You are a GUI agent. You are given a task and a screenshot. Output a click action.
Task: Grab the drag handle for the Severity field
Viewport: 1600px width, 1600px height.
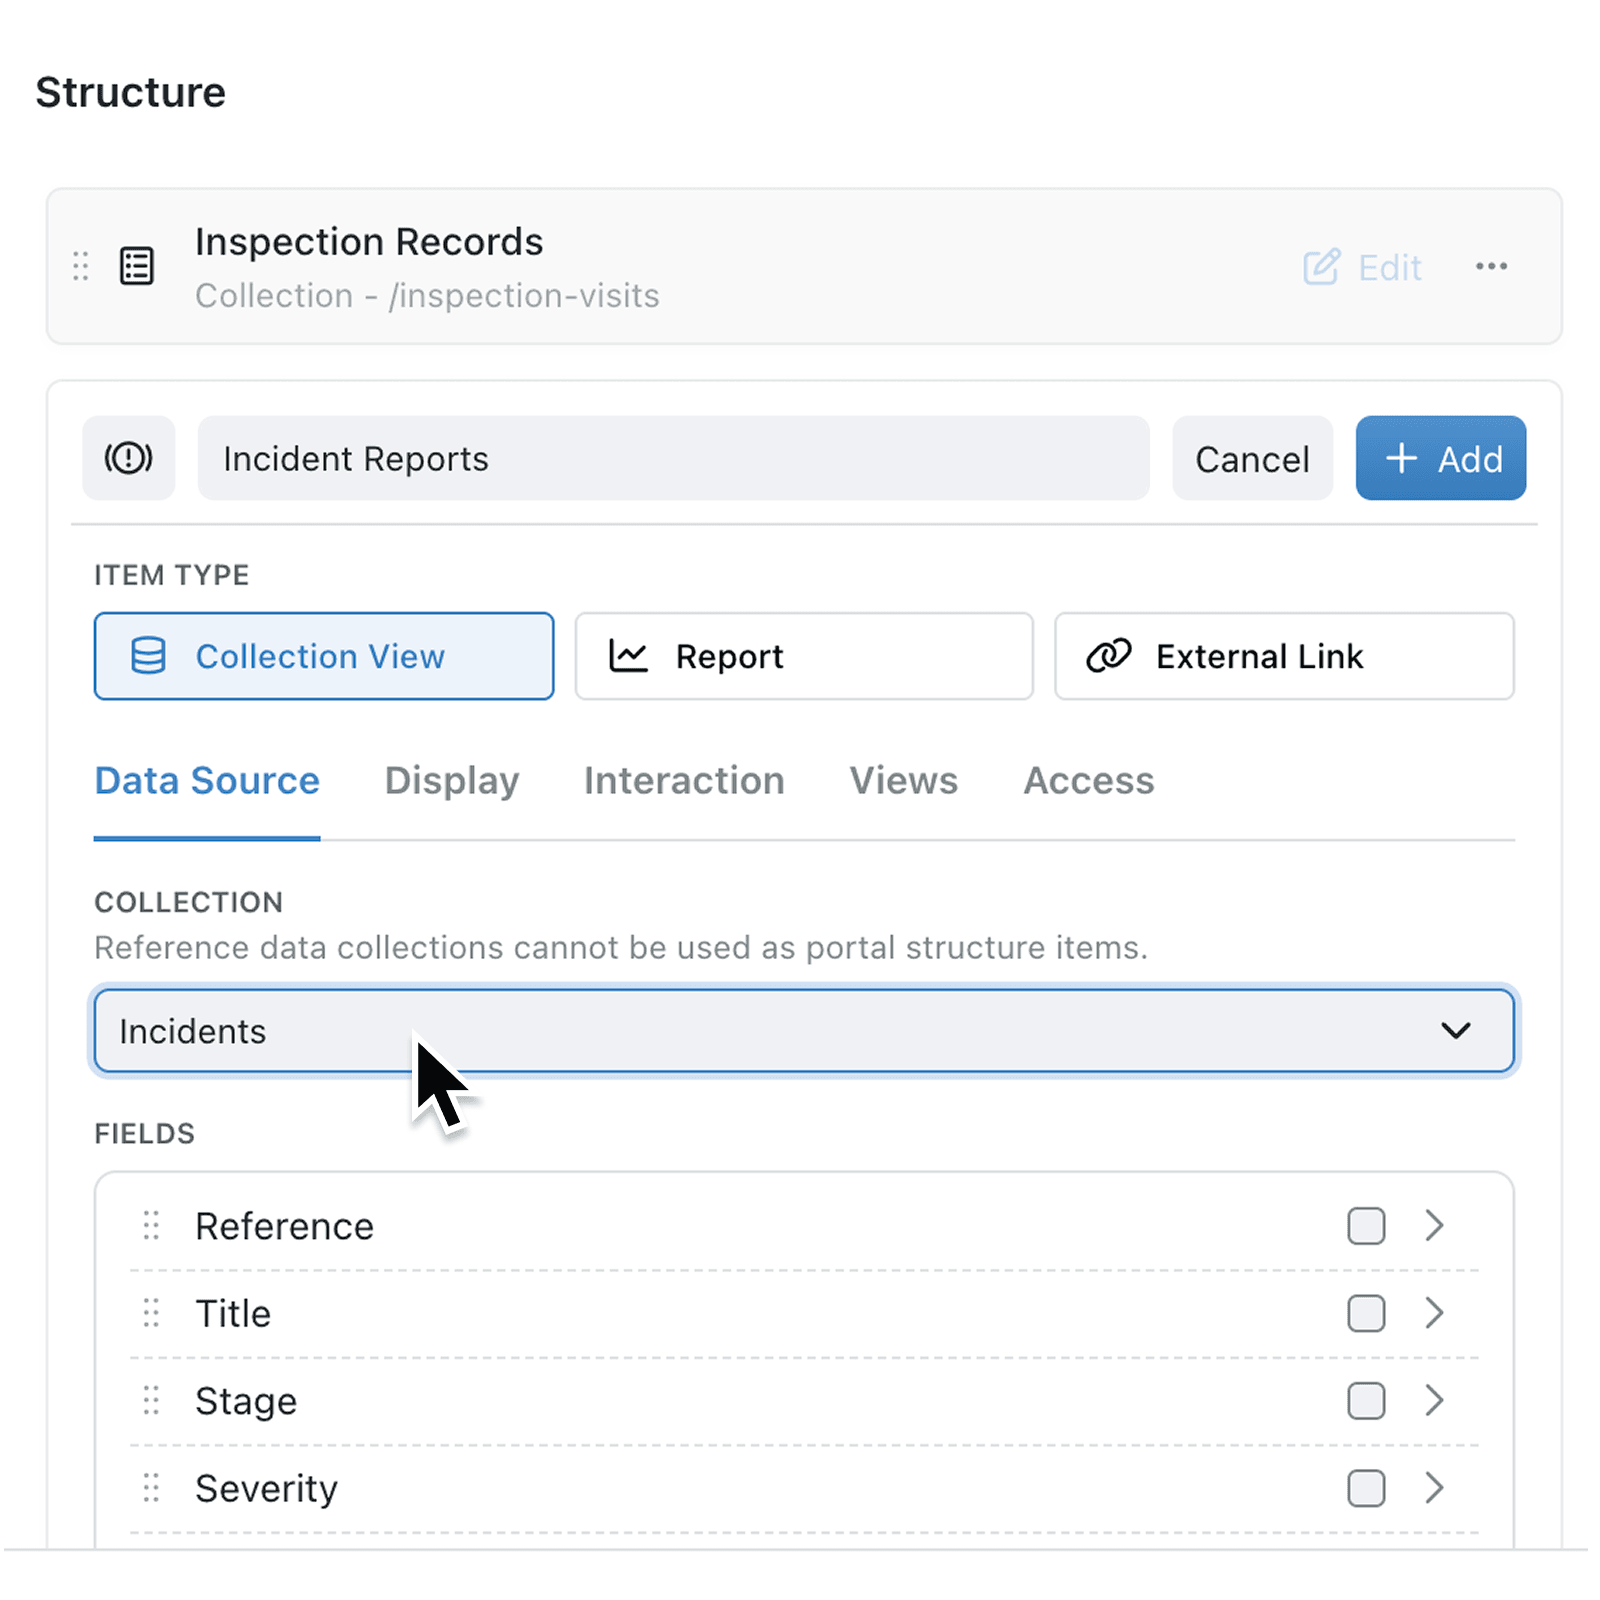coord(151,1488)
